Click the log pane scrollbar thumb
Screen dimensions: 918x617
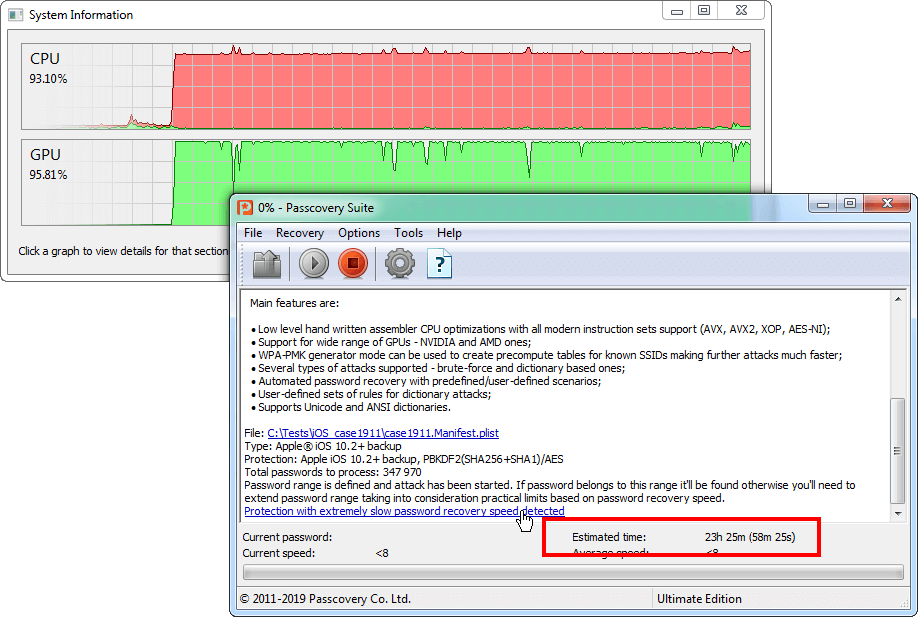(x=898, y=451)
